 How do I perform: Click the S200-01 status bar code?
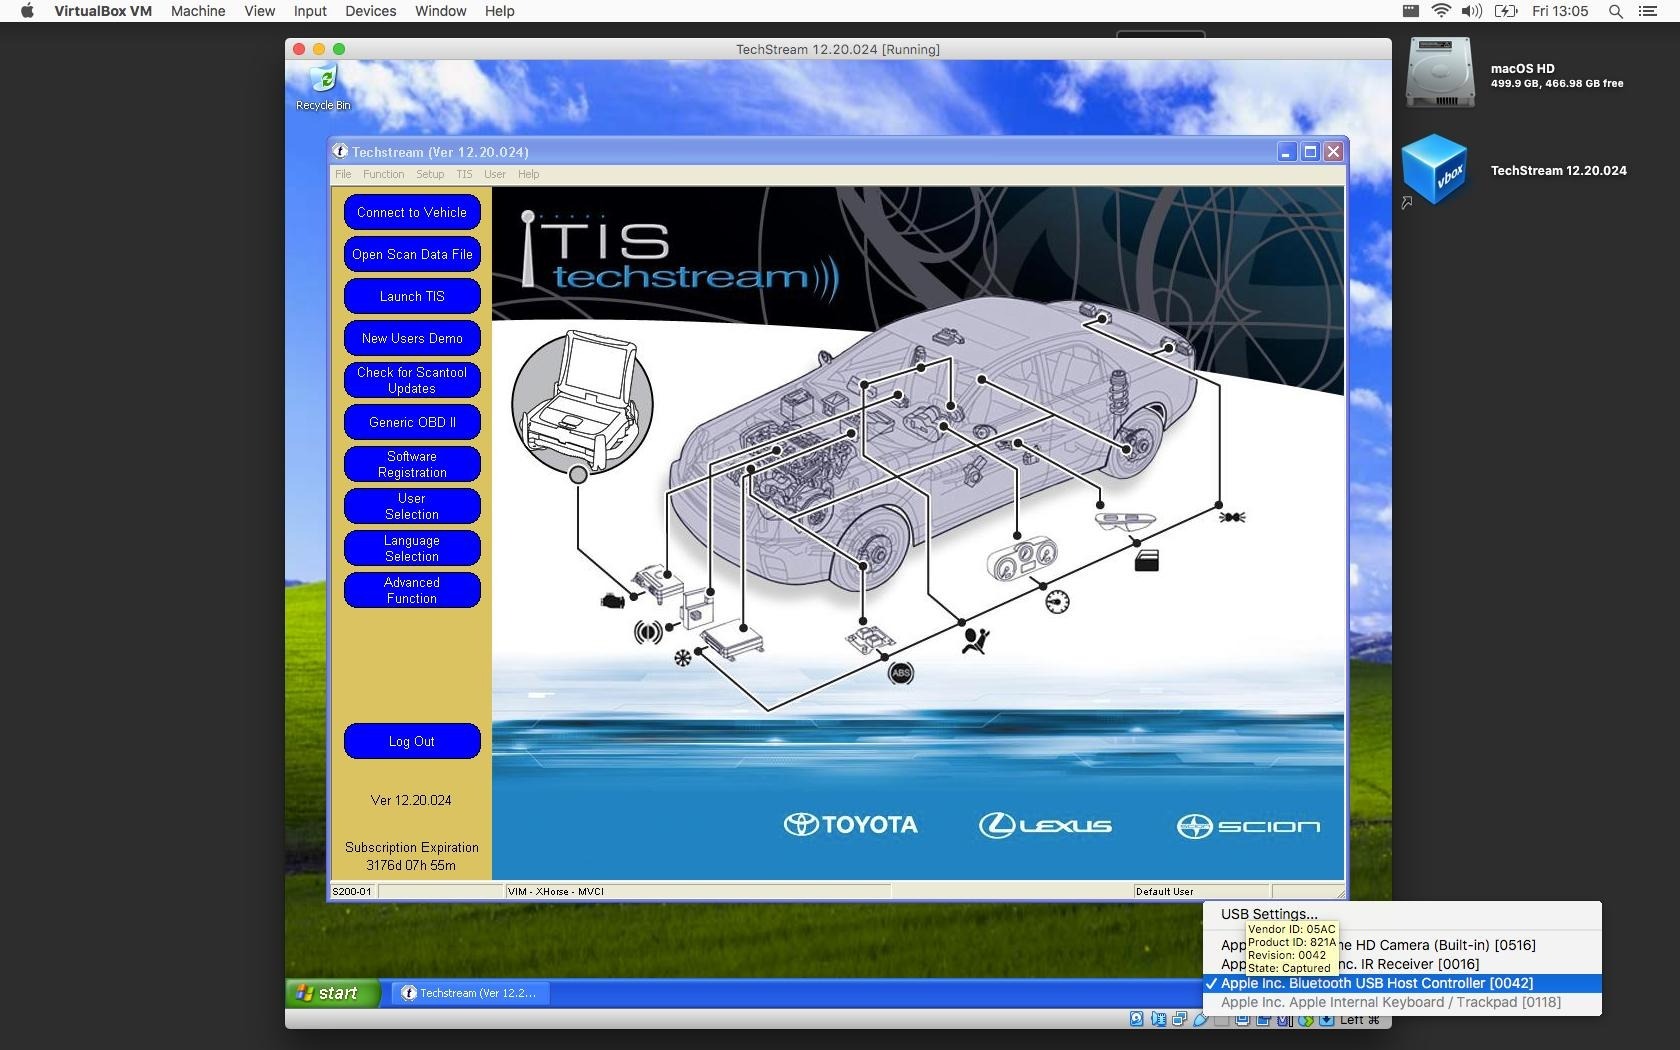pyautogui.click(x=352, y=891)
